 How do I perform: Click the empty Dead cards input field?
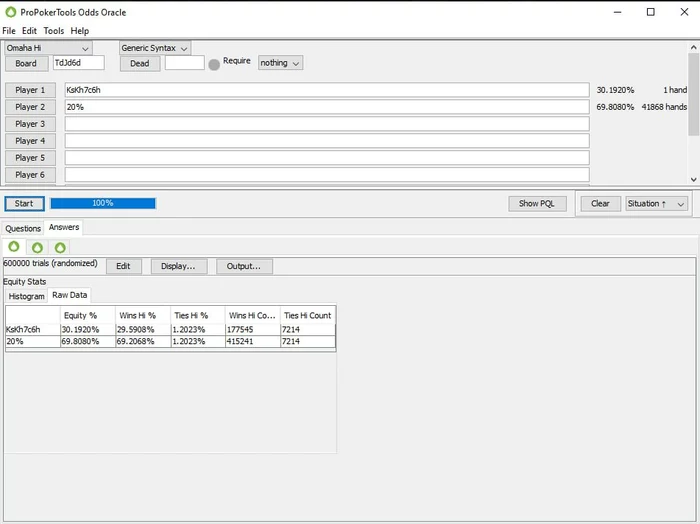point(184,63)
